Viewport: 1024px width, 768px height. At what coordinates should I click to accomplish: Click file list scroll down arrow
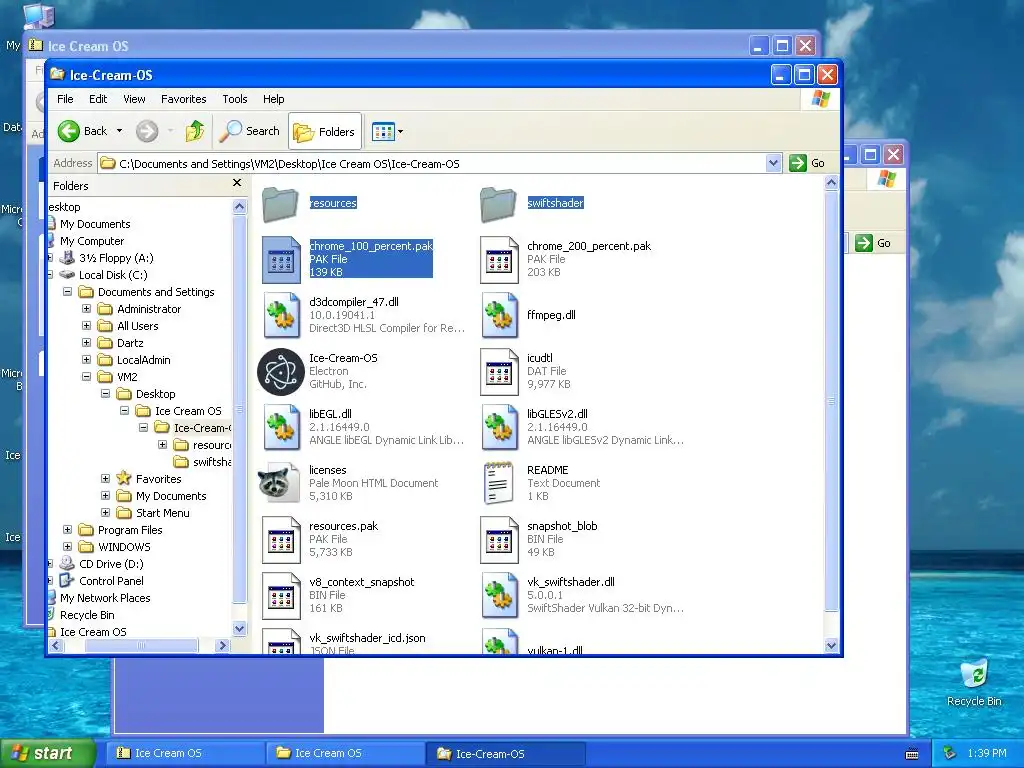click(x=831, y=645)
